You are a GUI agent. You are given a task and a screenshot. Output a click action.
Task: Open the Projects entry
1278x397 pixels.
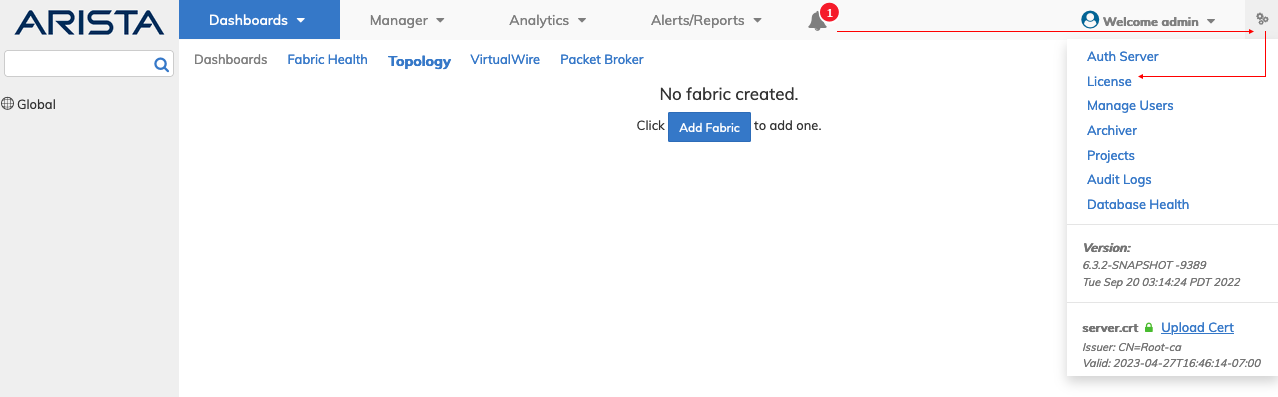tap(1111, 156)
